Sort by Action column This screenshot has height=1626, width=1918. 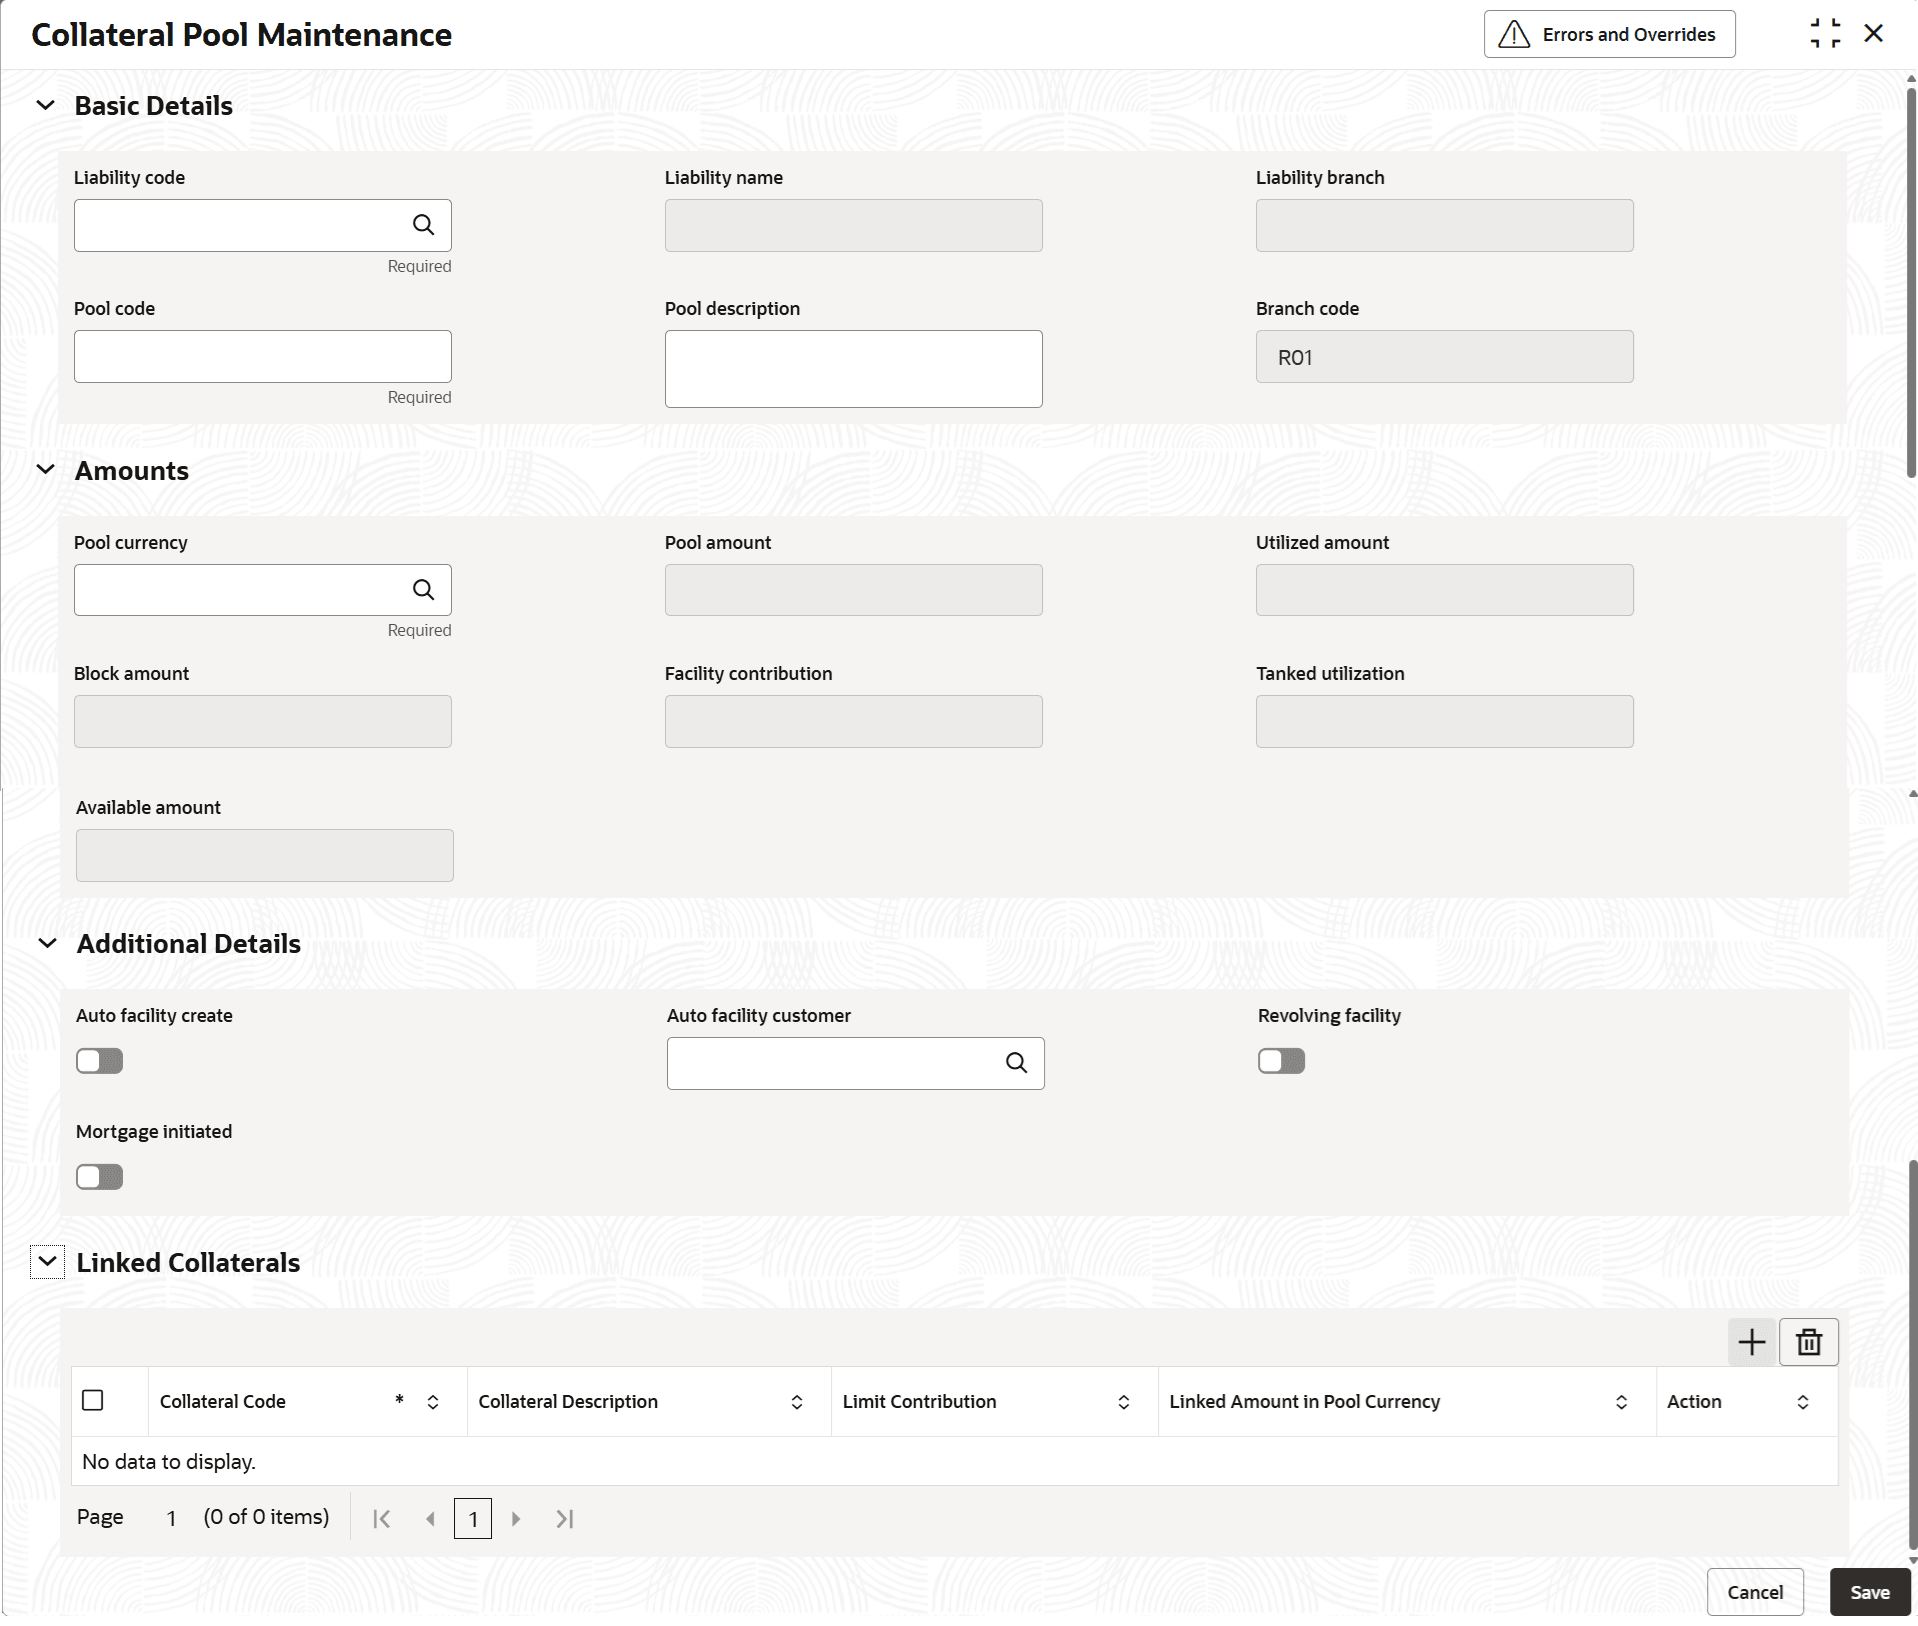point(1803,1402)
